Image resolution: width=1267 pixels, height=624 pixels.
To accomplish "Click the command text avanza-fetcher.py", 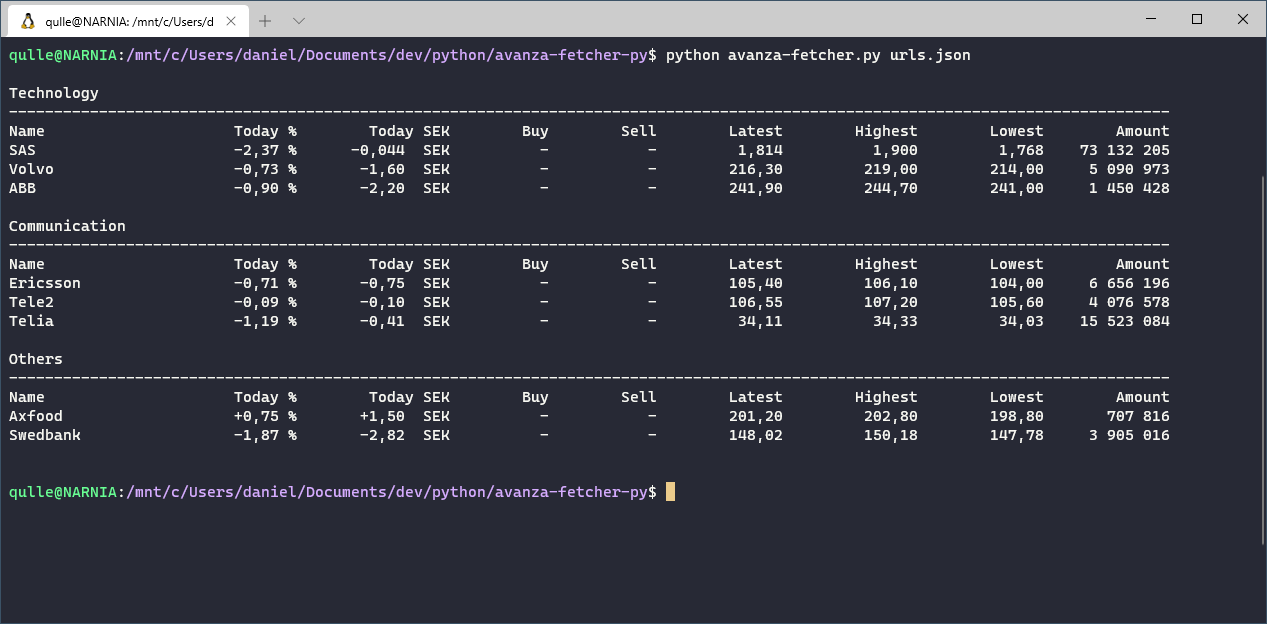I will [x=805, y=55].
